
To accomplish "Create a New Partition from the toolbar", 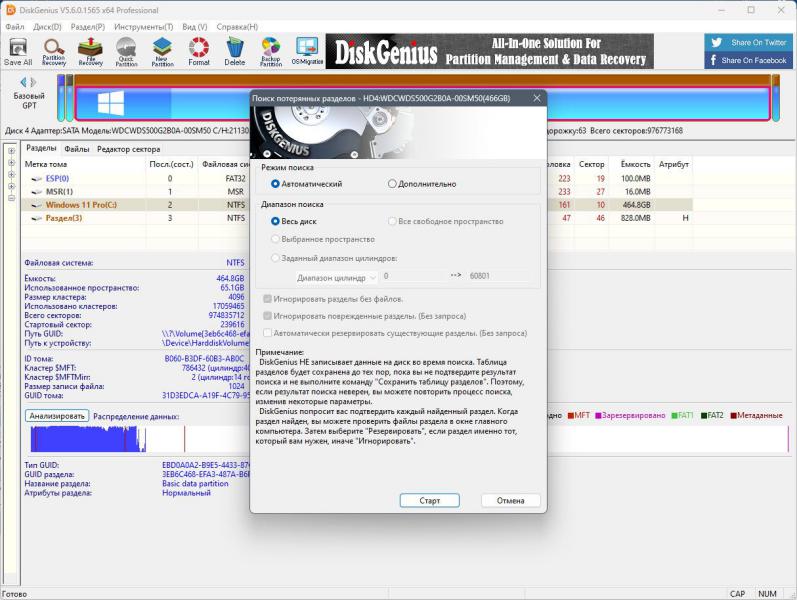I will [163, 51].
